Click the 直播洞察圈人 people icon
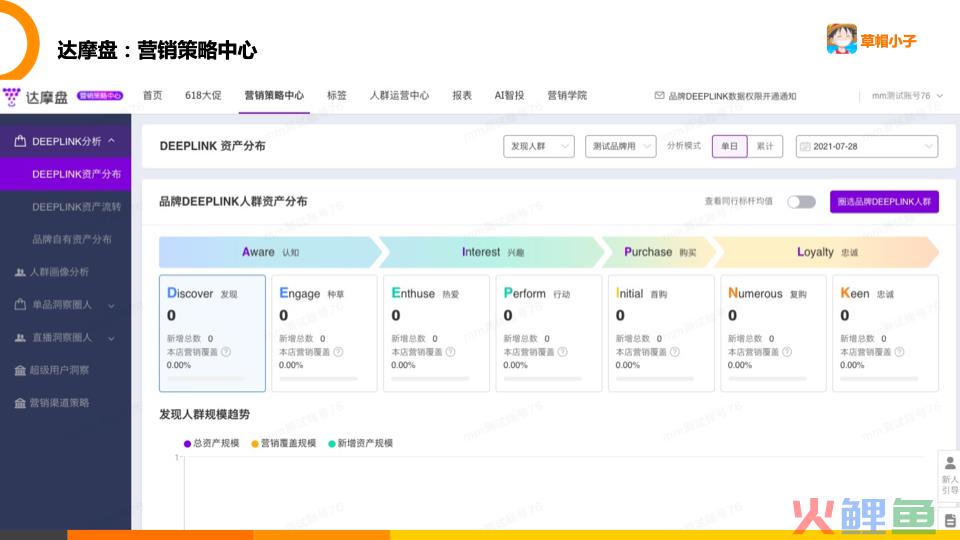This screenshot has height=540, width=960. tap(20, 337)
